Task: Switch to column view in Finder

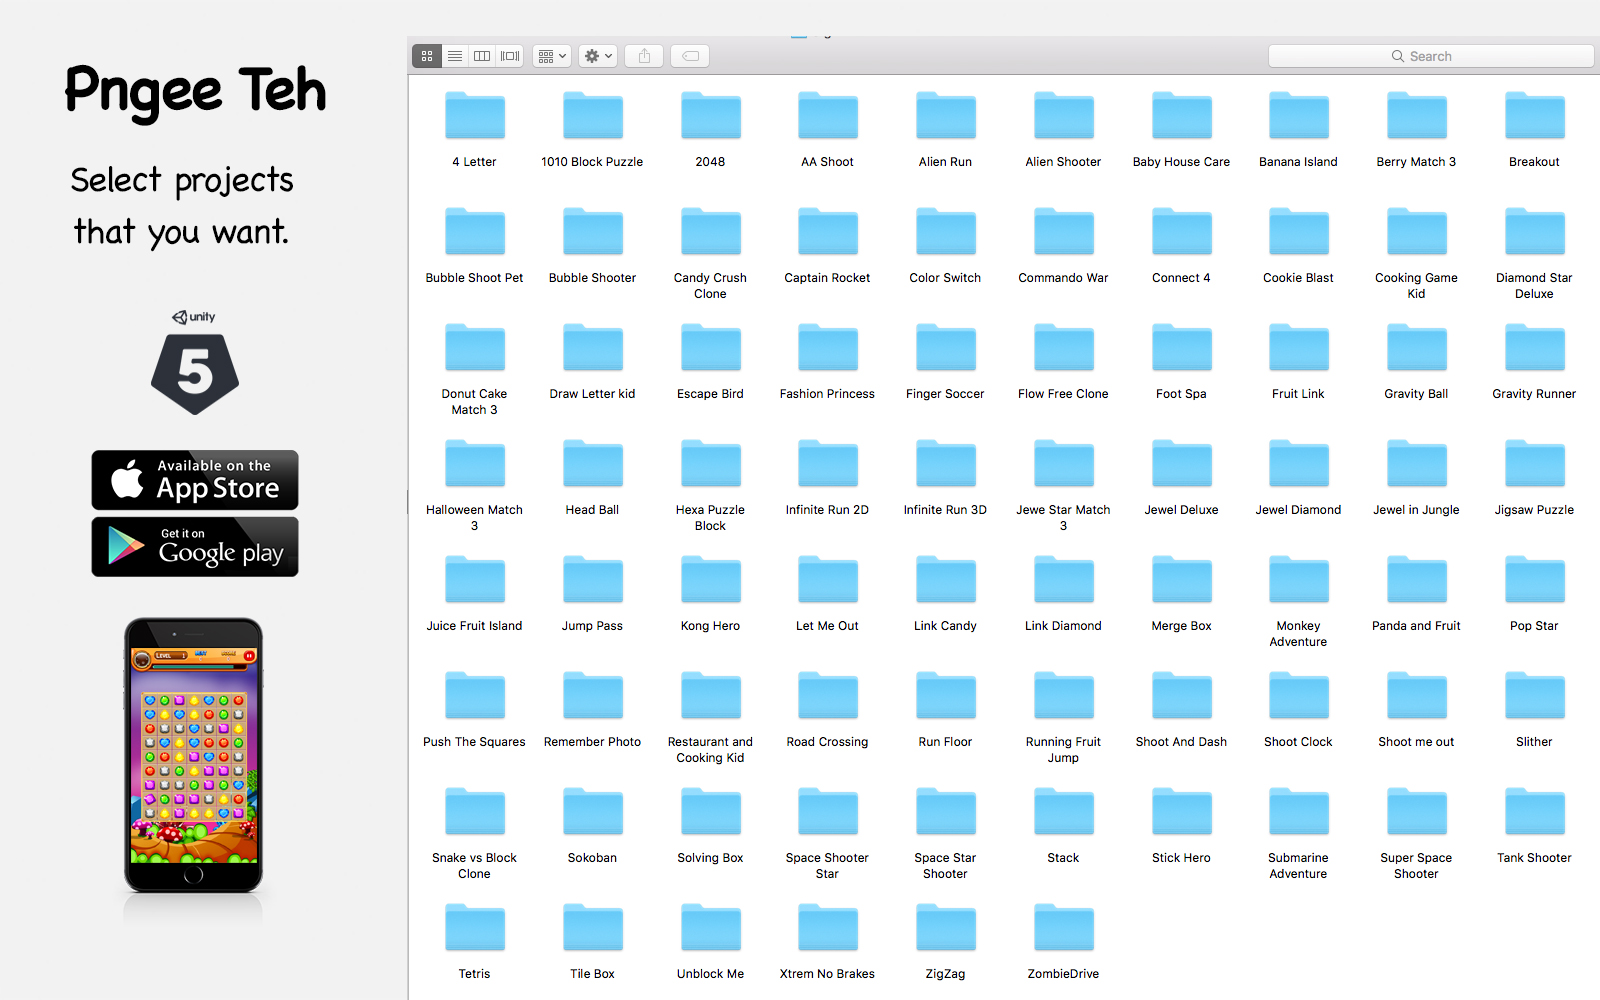Action: (x=482, y=56)
